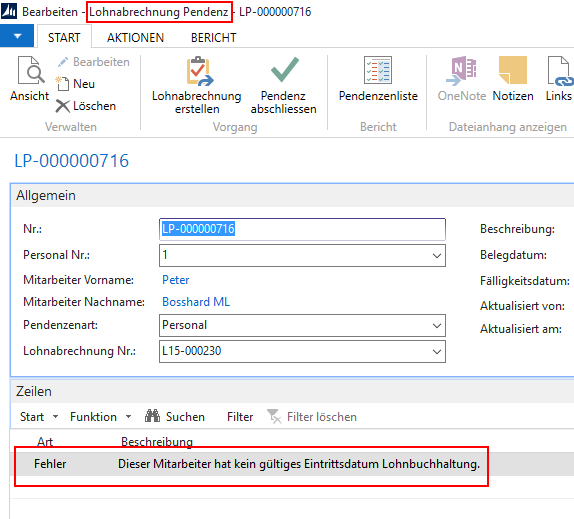Viewport: 574px width, 519px height.
Task: Open the Pendenzenliste report icon
Action: (378, 70)
